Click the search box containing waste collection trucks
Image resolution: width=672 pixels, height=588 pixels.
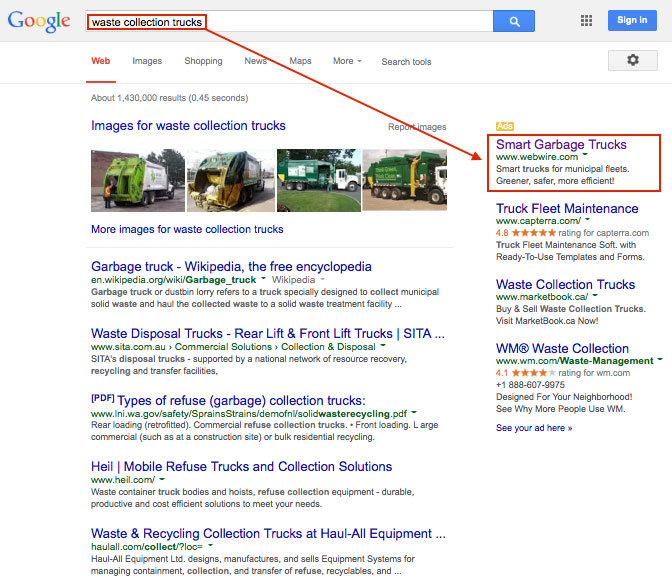point(289,21)
